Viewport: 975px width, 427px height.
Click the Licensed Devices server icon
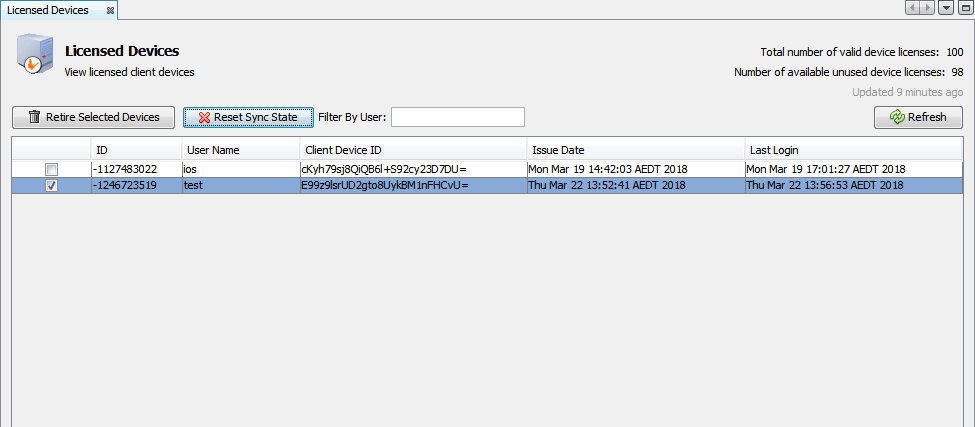pos(34,56)
